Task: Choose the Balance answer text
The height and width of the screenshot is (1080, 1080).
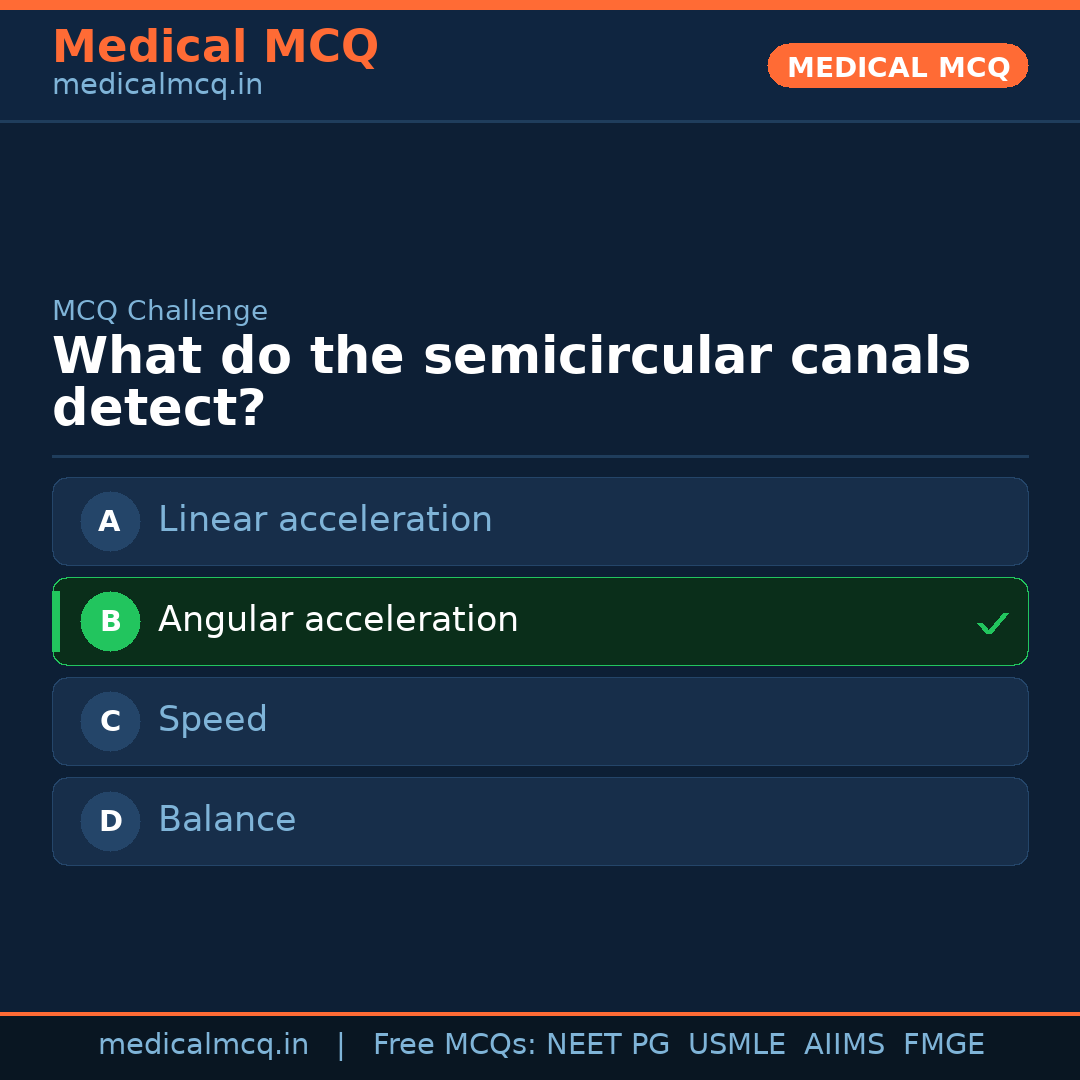Action: tap(227, 820)
